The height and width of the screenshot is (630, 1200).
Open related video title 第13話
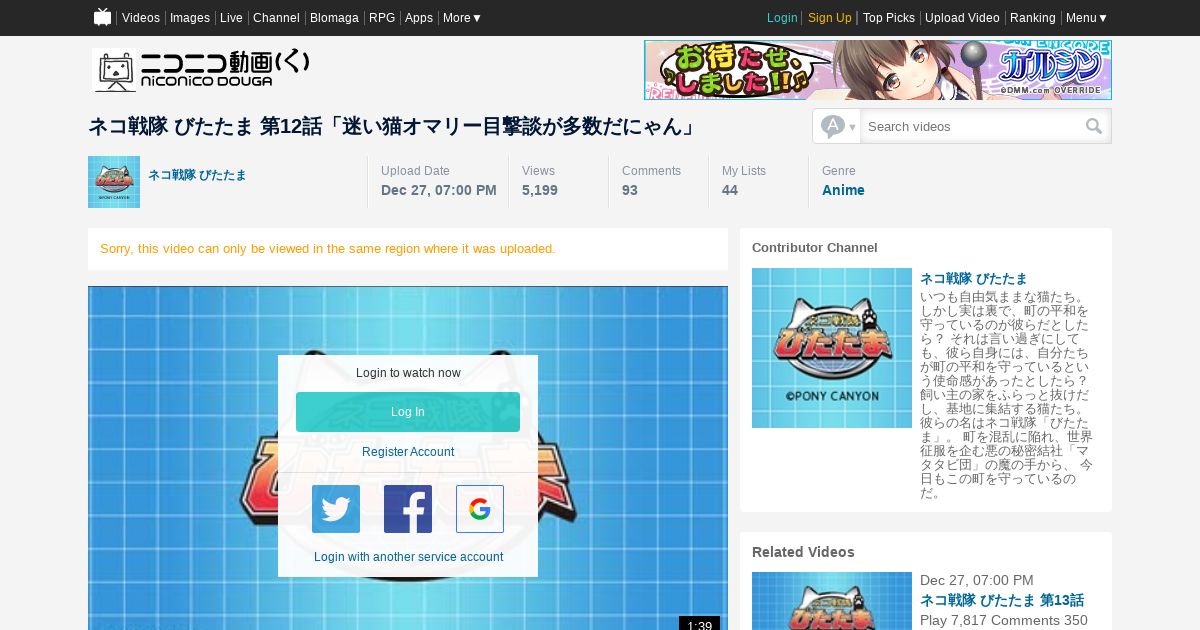1002,600
